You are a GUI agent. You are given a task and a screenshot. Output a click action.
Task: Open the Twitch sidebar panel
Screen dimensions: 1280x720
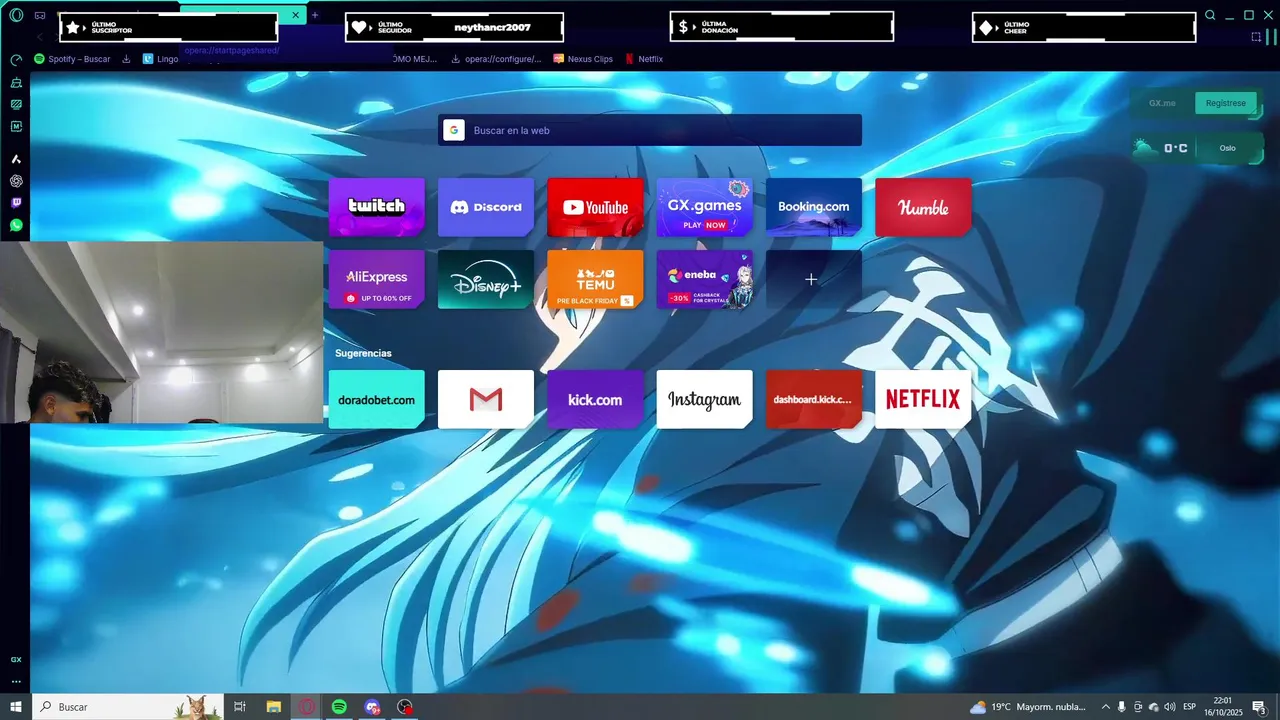pos(16,203)
